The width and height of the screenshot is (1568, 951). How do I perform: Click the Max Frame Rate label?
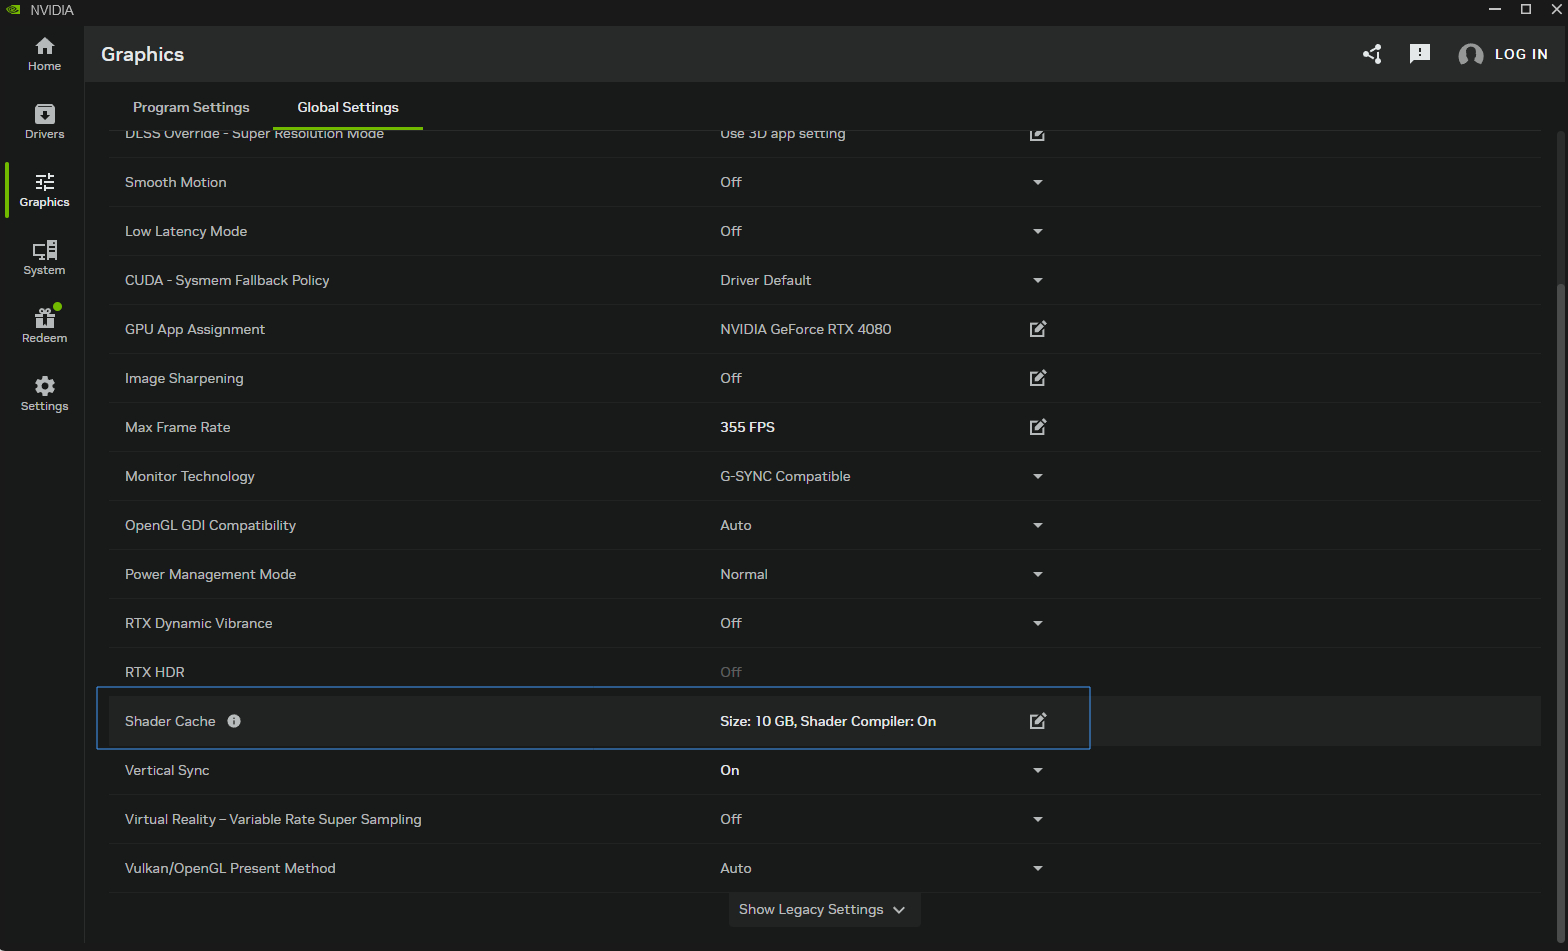point(178,427)
